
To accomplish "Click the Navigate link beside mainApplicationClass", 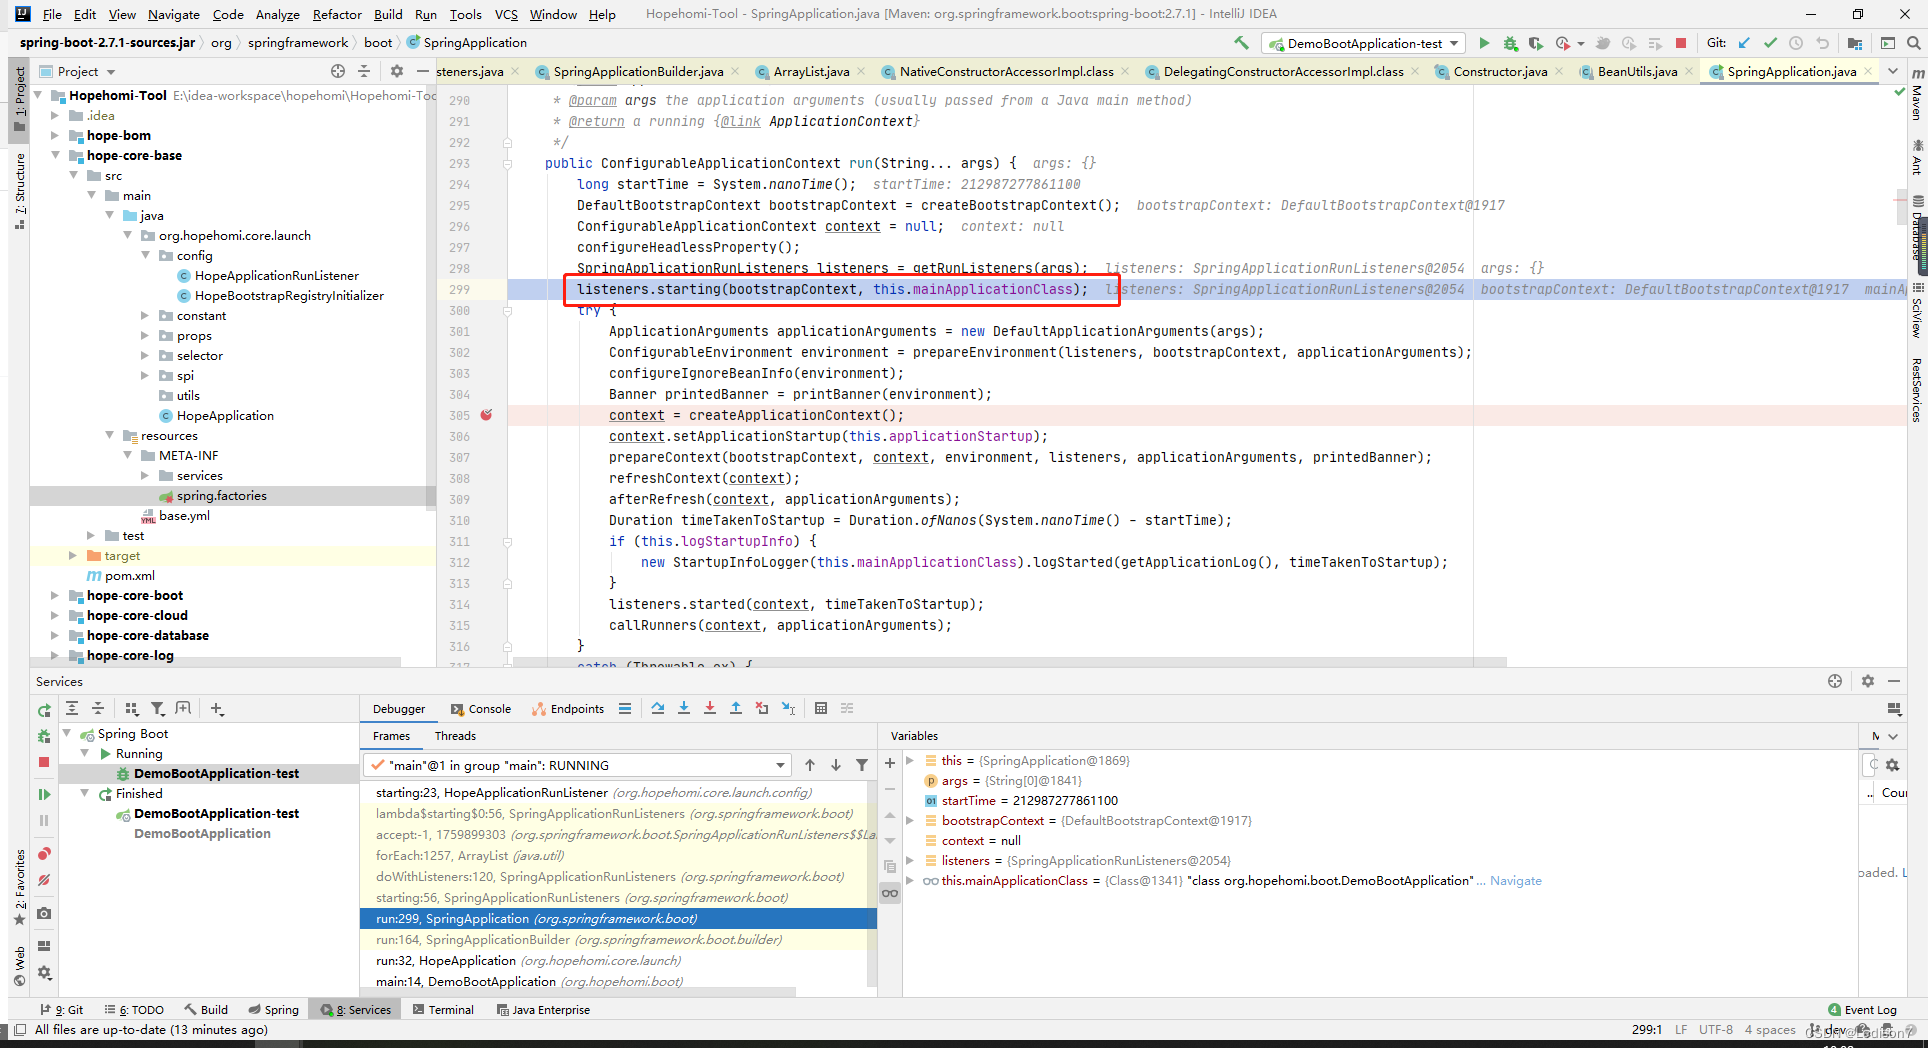I will coord(1515,881).
